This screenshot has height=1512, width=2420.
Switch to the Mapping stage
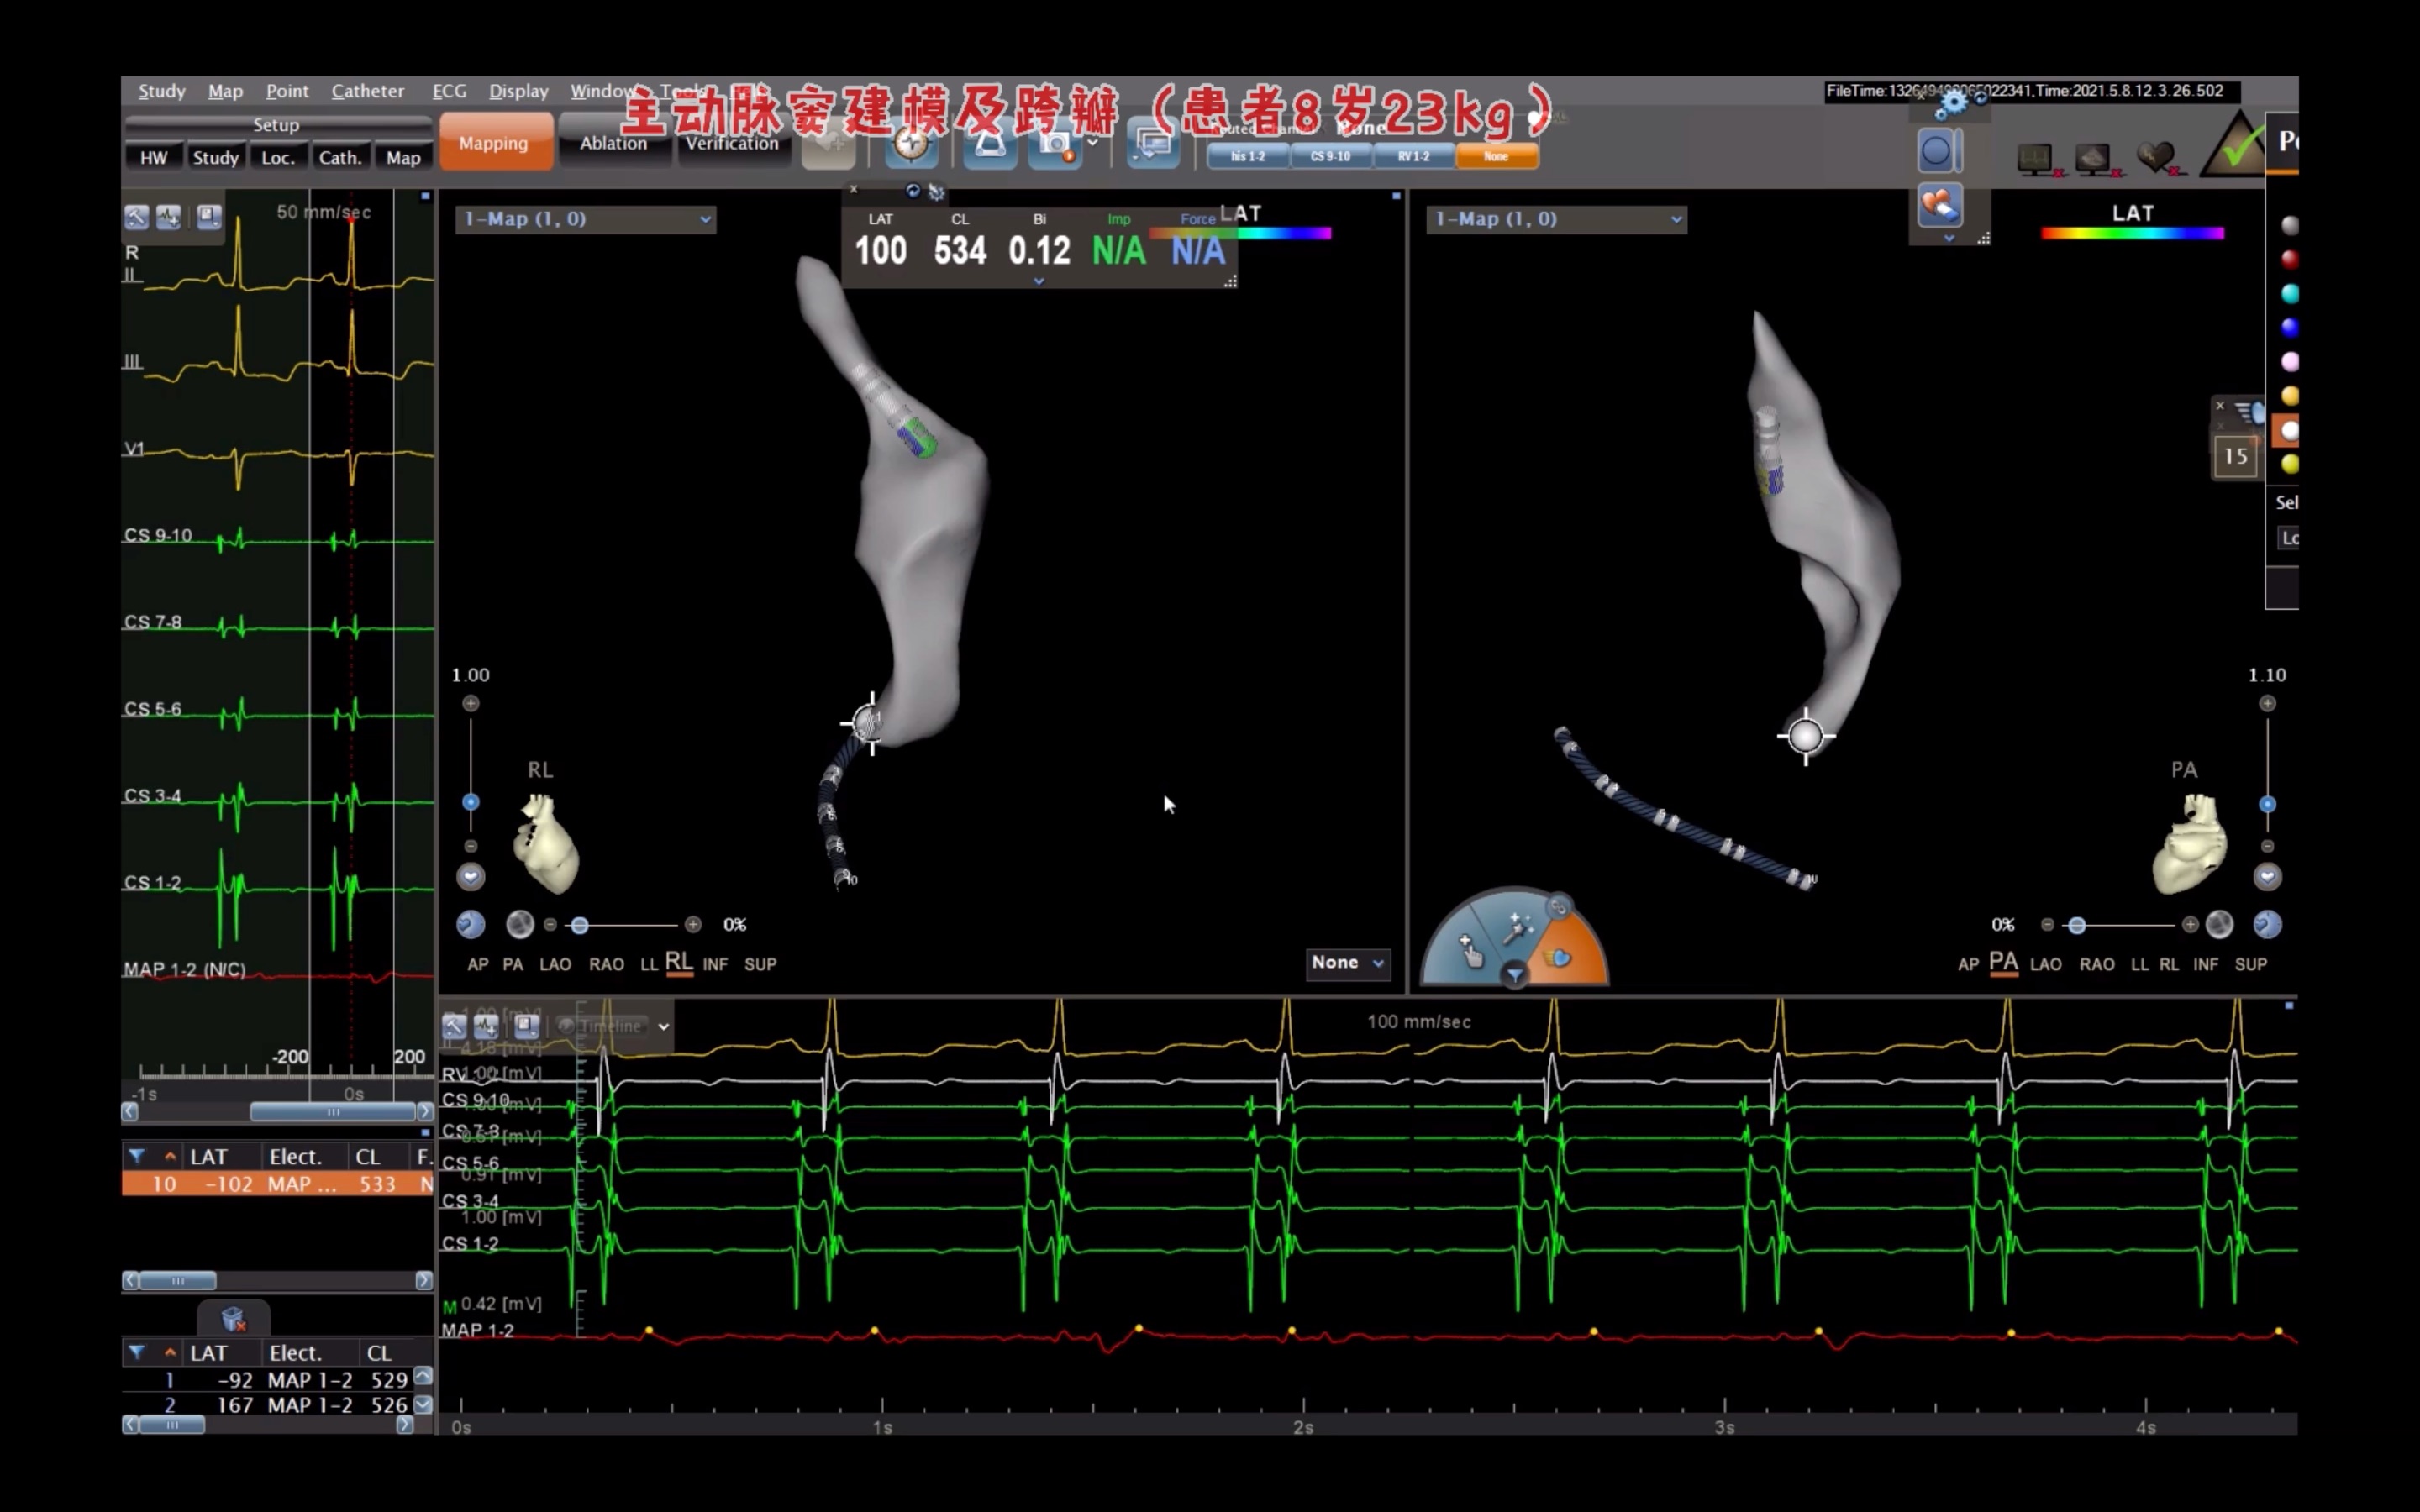pos(494,142)
